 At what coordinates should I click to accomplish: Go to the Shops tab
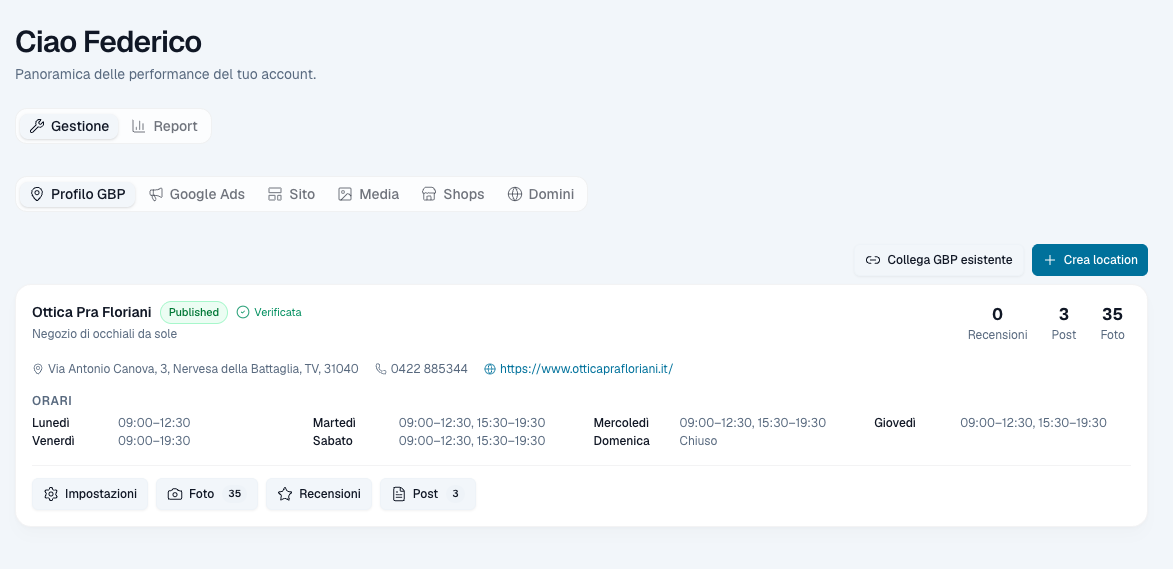tap(453, 194)
